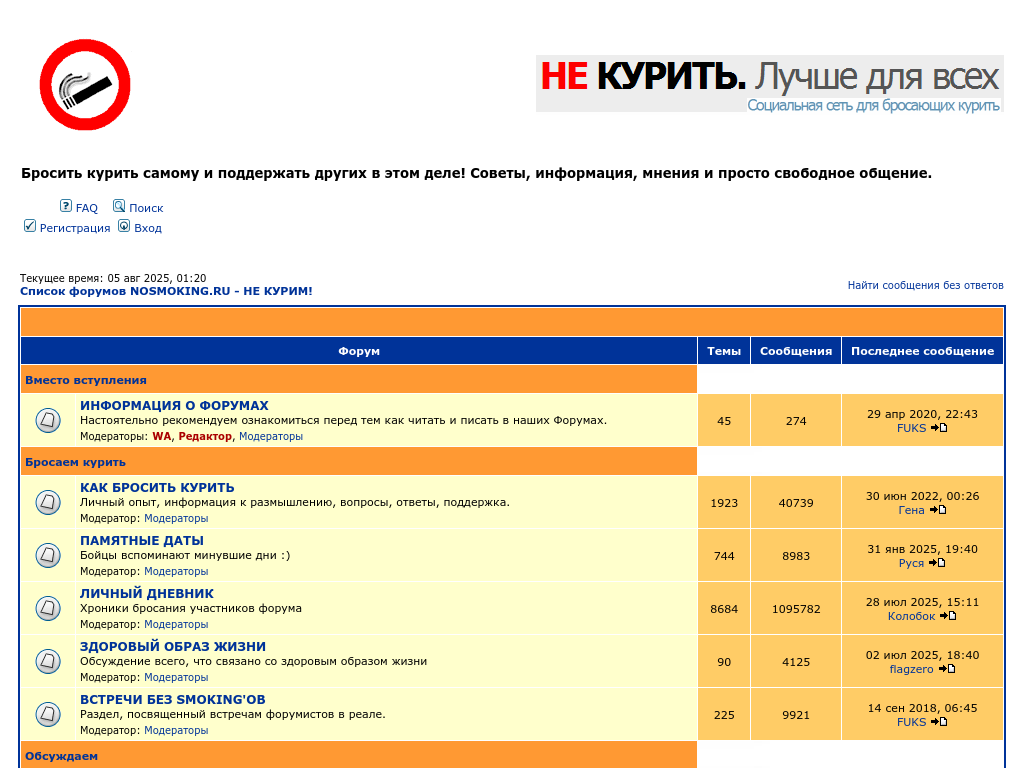This screenshot has height=768, width=1024.
Task: View moderator WA profile
Action: pos(161,436)
